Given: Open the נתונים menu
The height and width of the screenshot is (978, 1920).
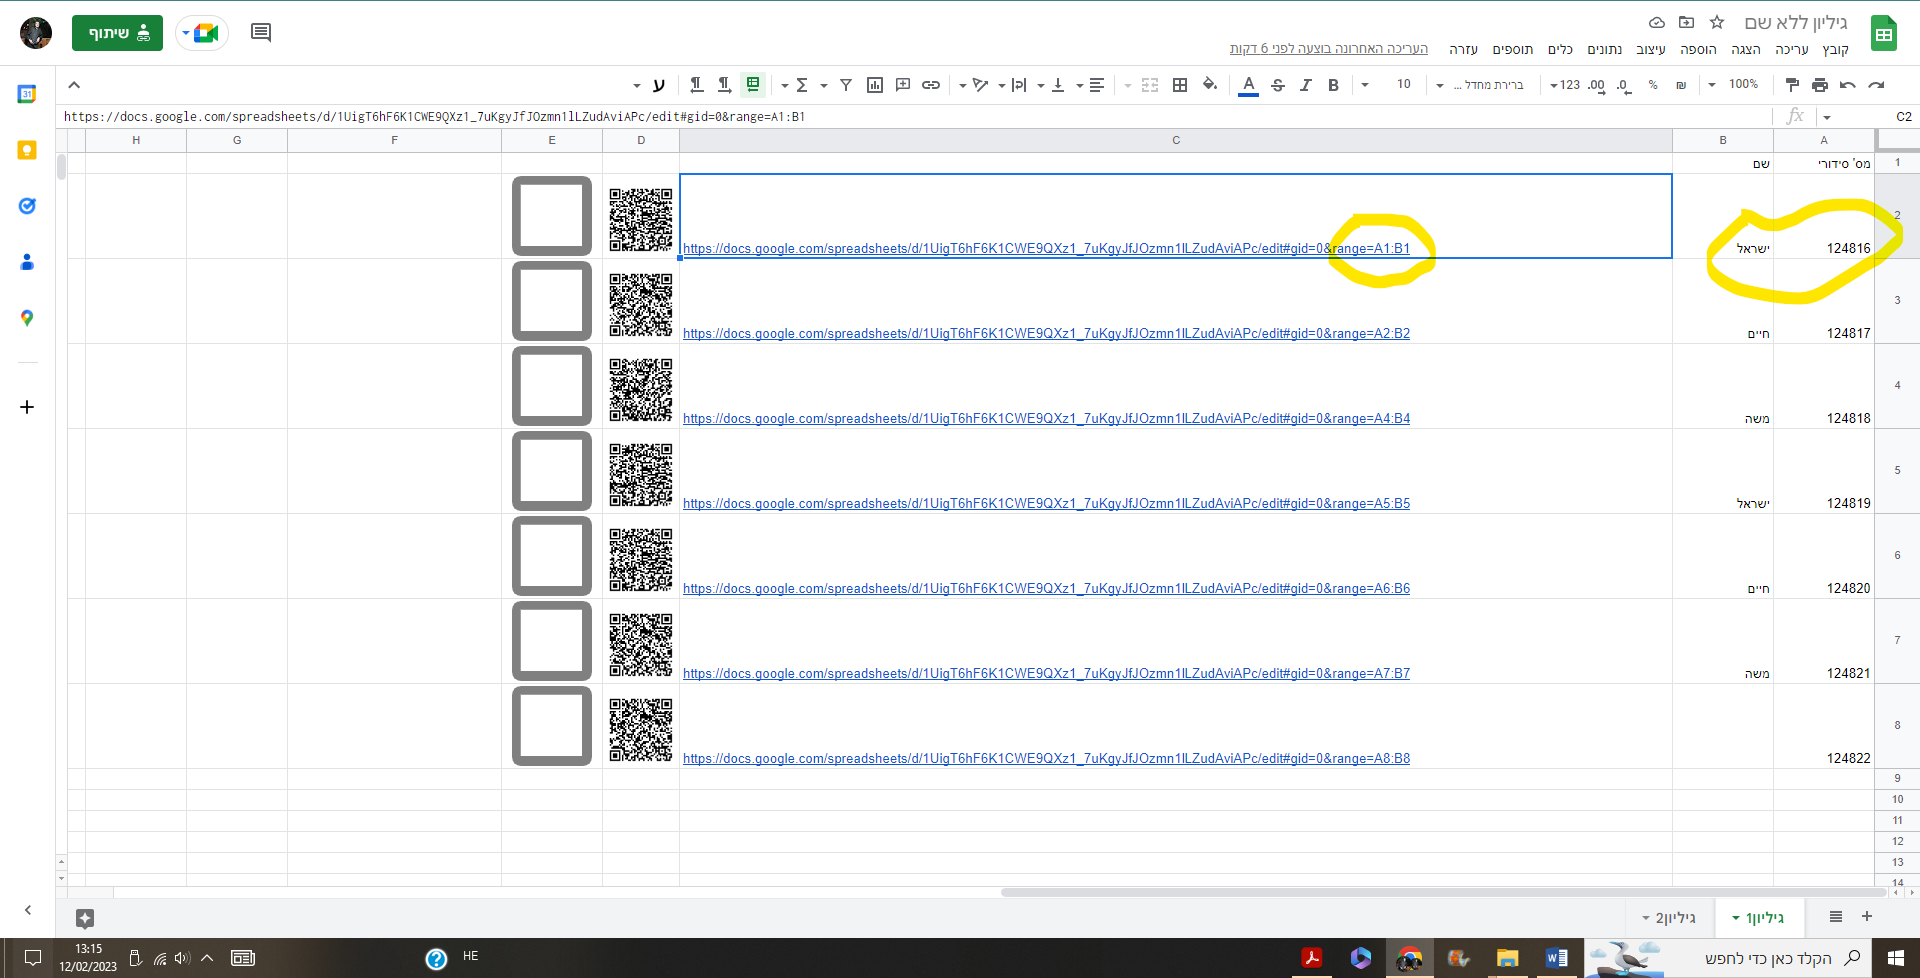Looking at the screenshot, I should (1605, 49).
